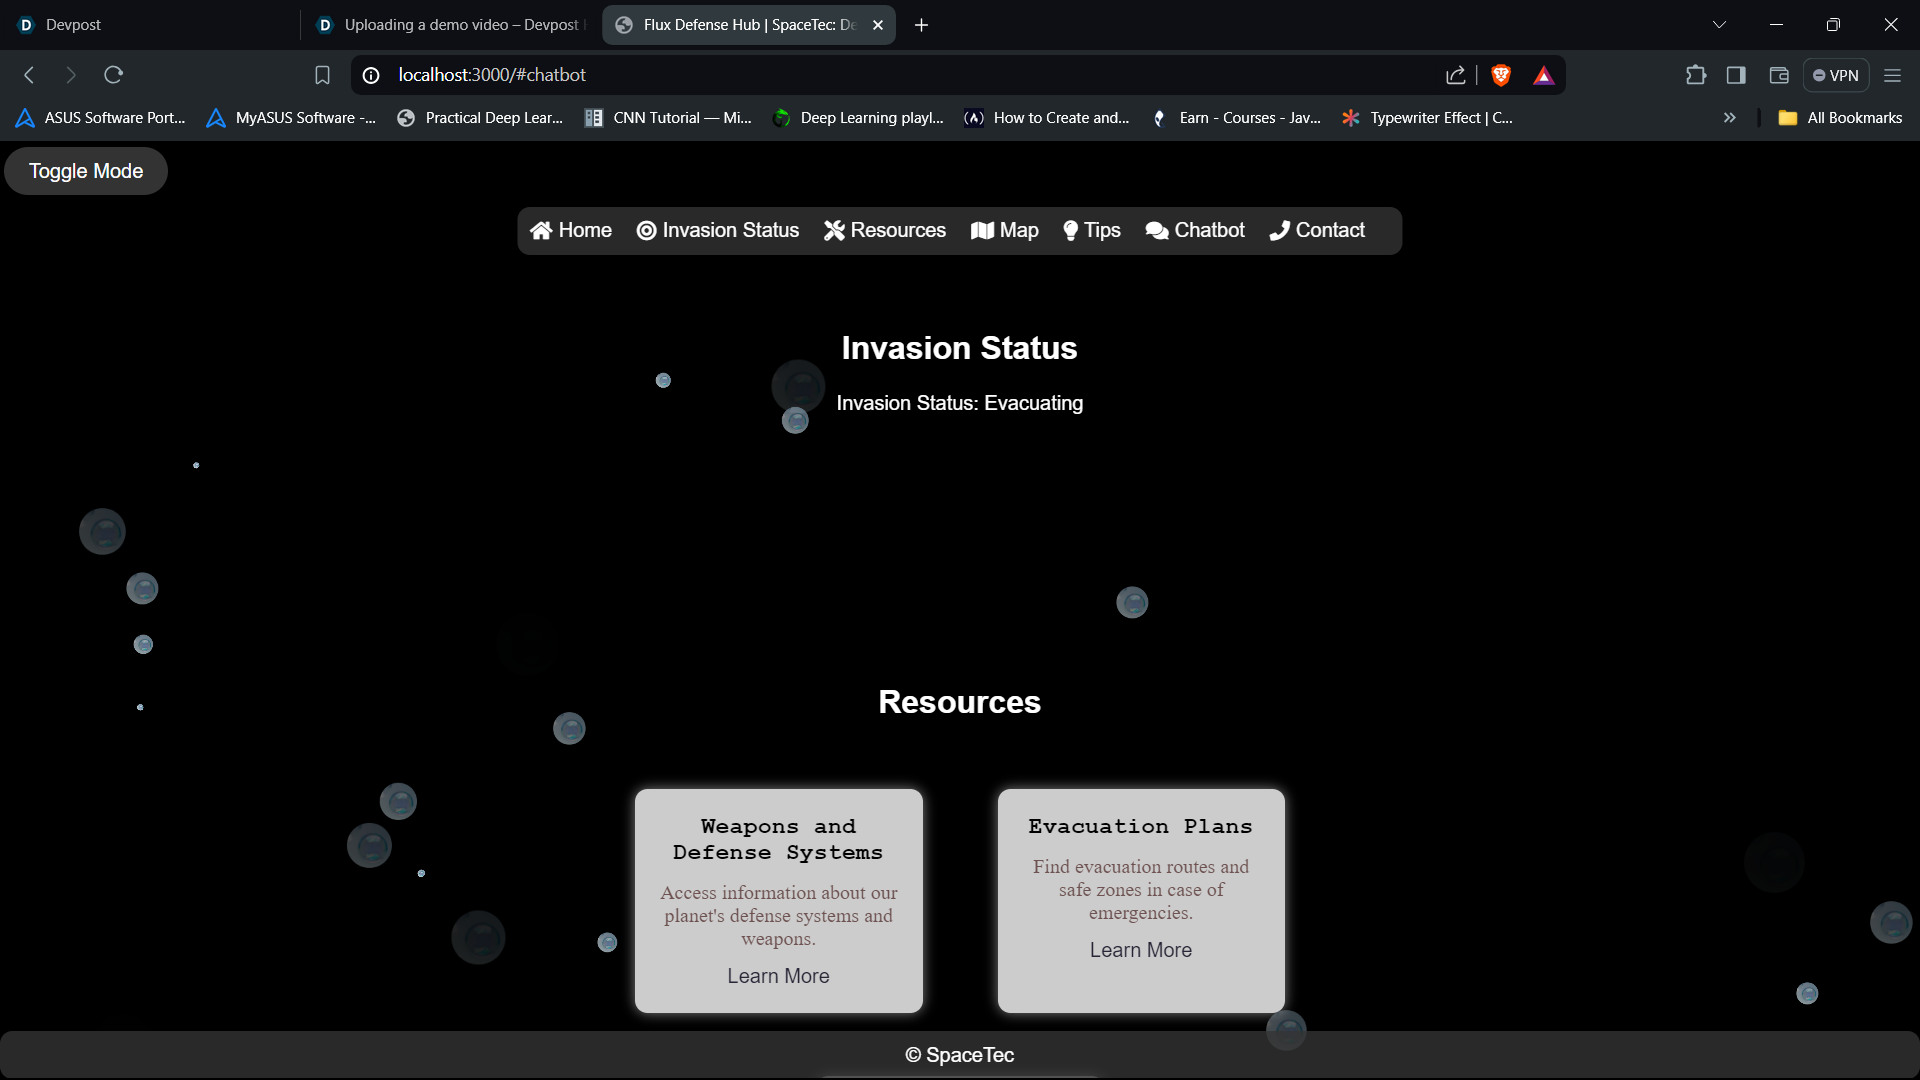Open the Brave Wallet icon
The image size is (1920, 1080).
[1779, 75]
